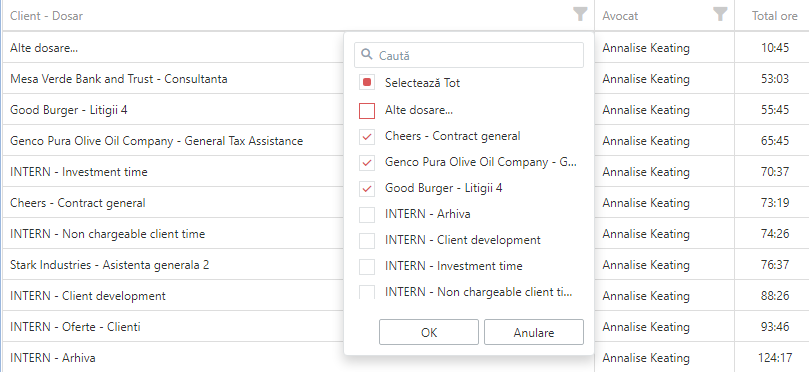Uncheck Good Burger - Litigii 4 filter
Viewport: 809px width, 372px height.
(x=367, y=188)
